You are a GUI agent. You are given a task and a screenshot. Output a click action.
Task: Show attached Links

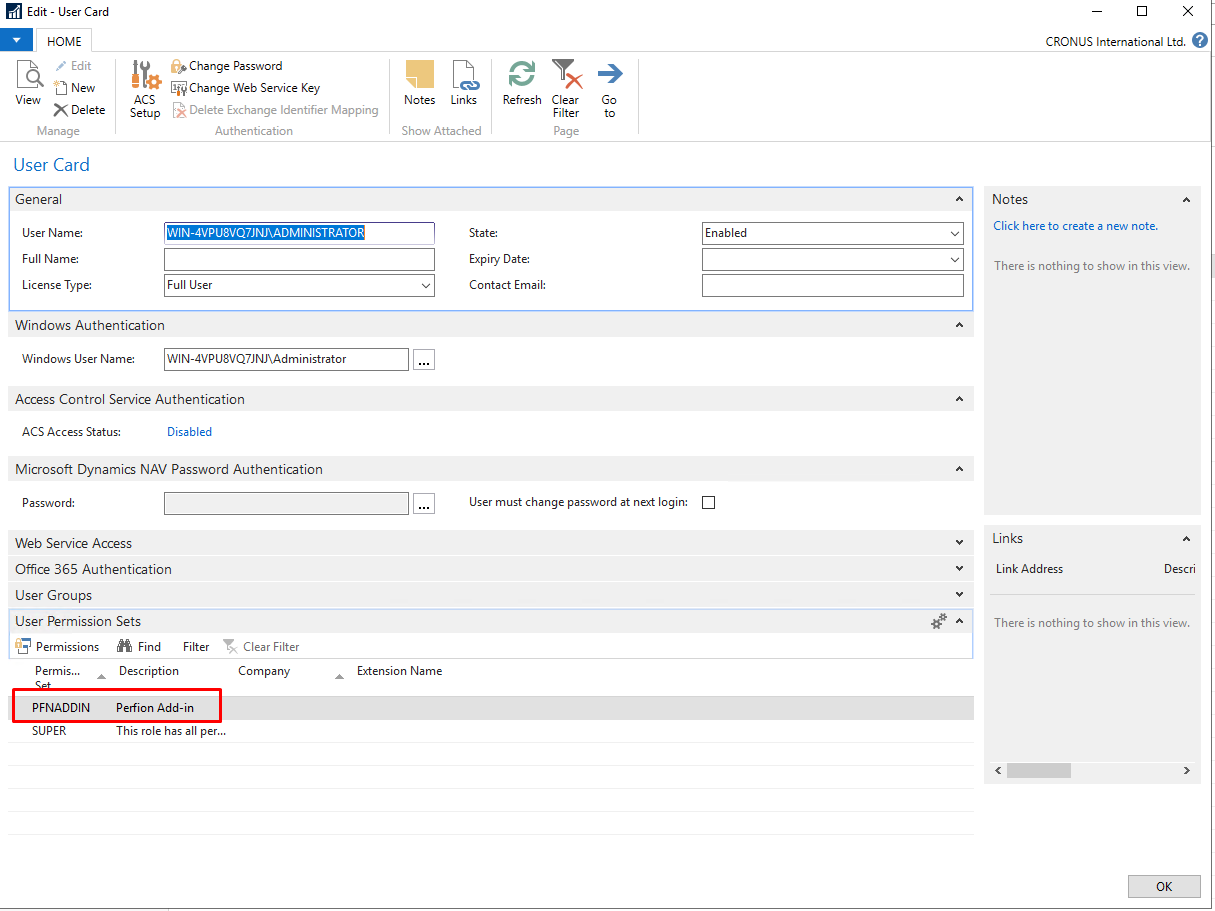[464, 84]
